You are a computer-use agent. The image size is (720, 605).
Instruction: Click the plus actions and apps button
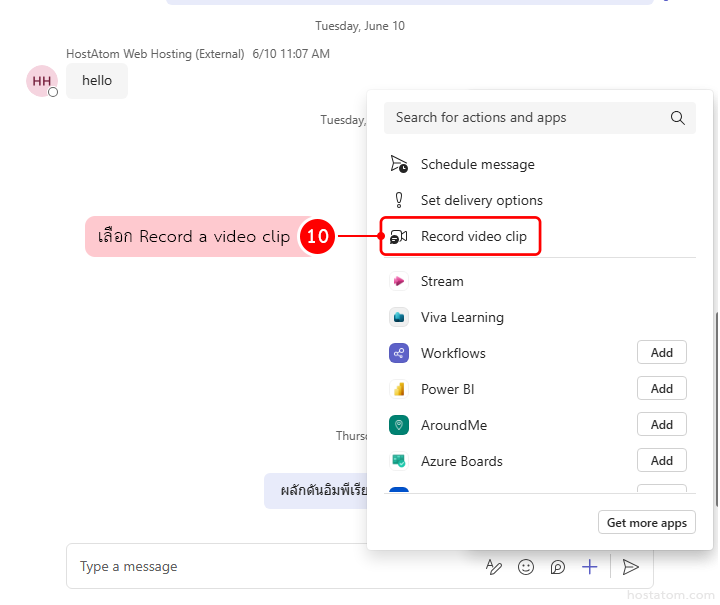tap(590, 567)
